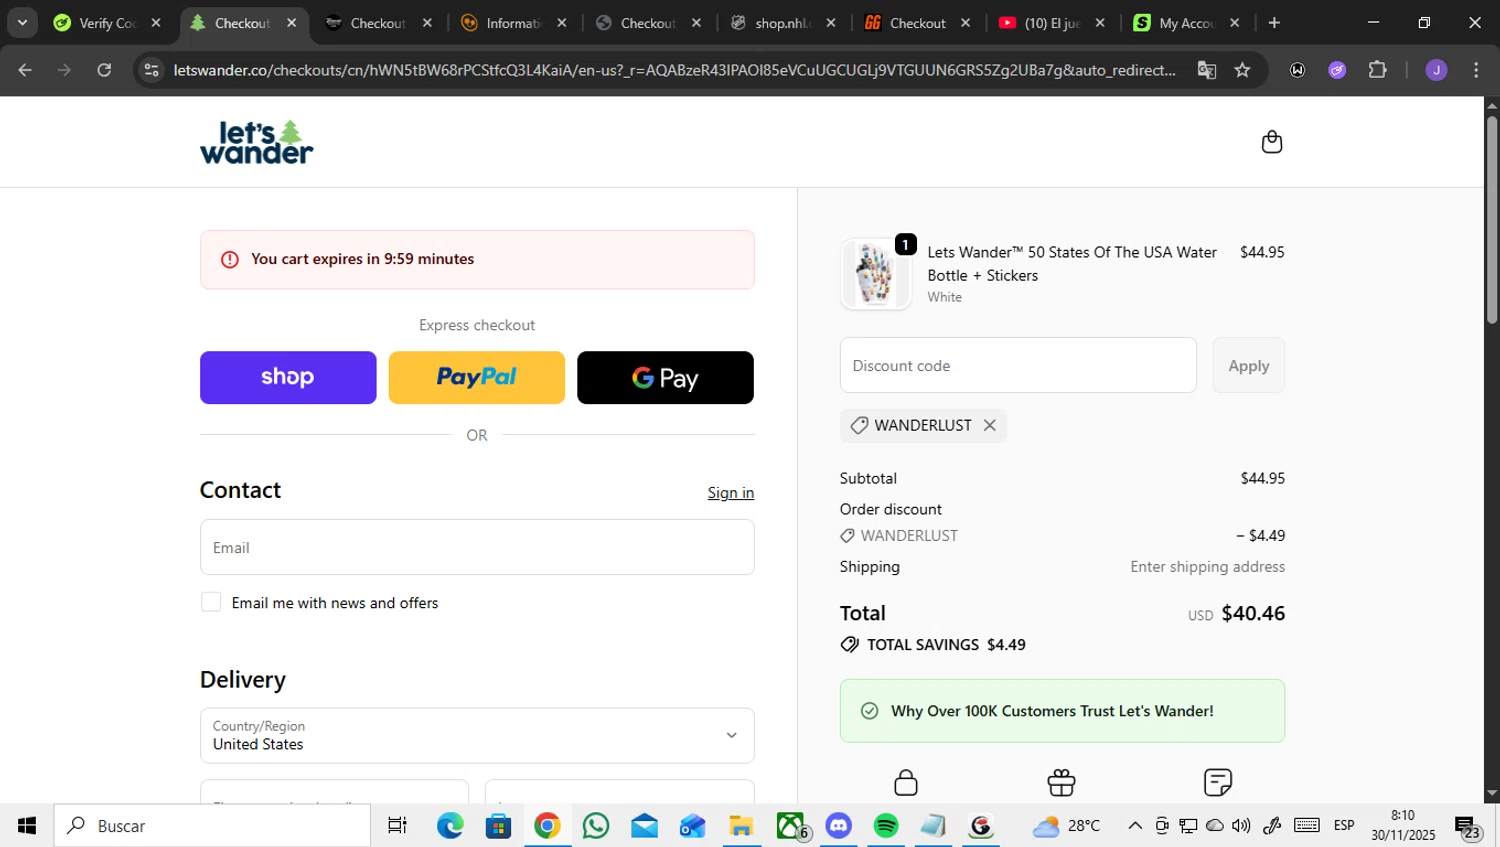Screen dimensions: 1500x847
Task: Show hidden system tray icons
Action: (x=1135, y=826)
